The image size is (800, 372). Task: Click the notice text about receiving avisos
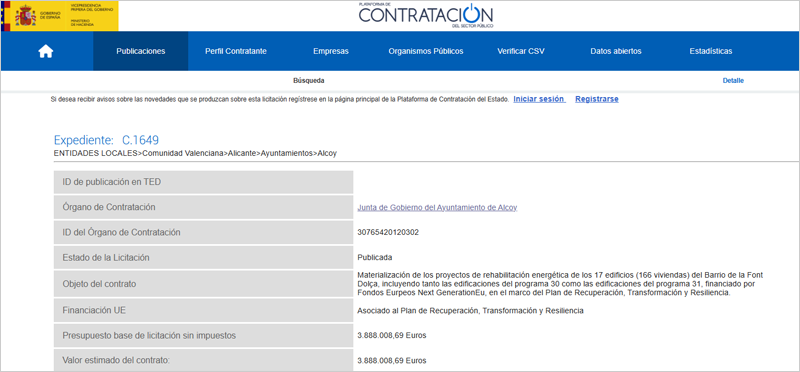(280, 100)
